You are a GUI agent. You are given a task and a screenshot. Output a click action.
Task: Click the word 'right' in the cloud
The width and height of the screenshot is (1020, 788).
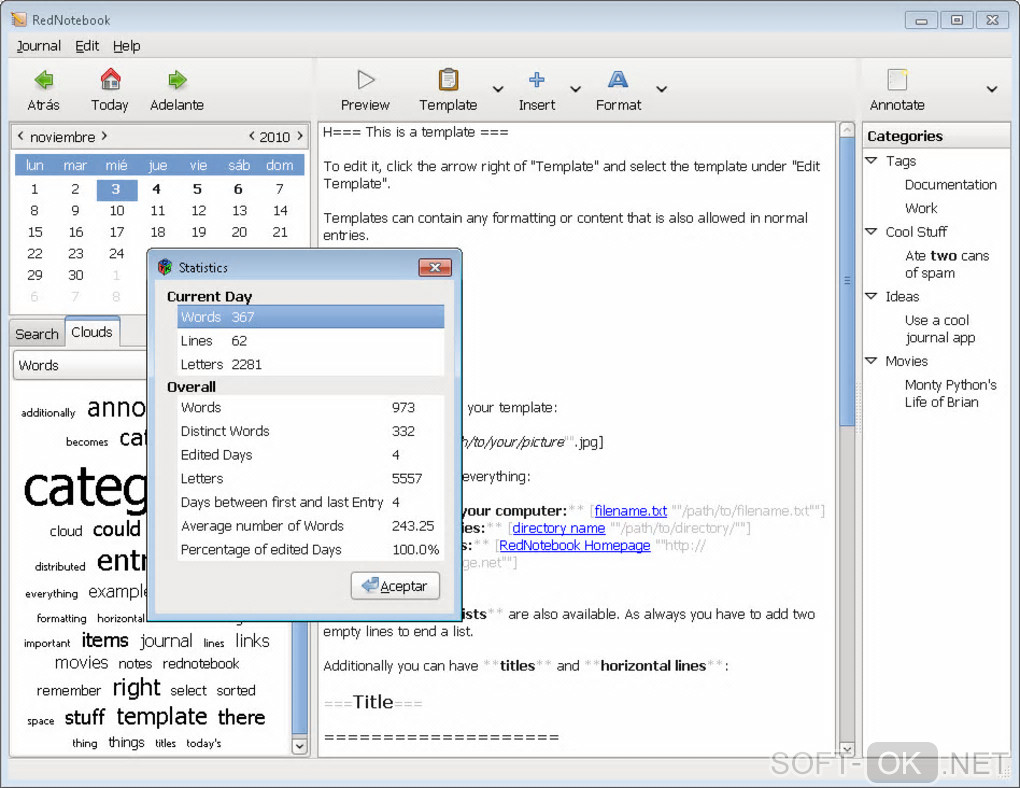(136, 687)
